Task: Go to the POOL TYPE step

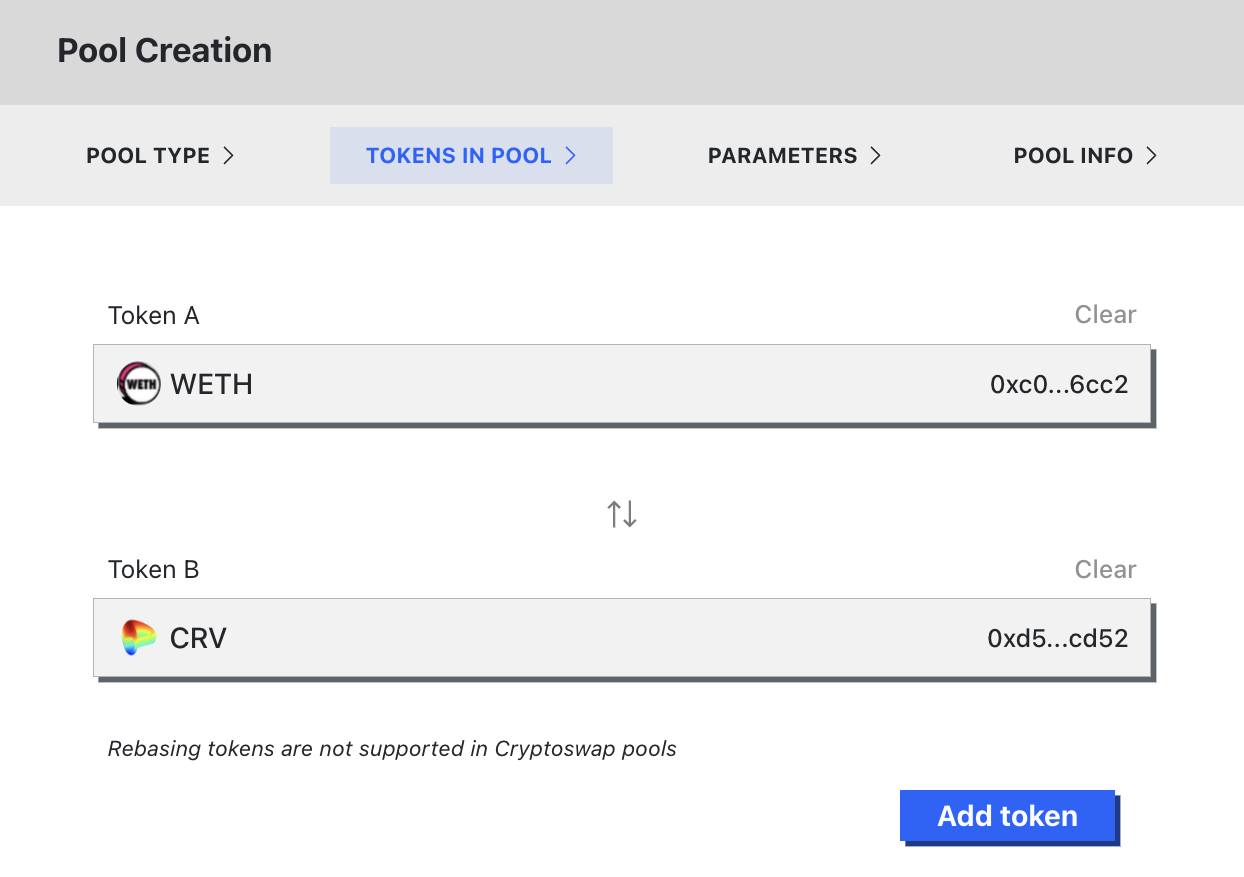Action: click(148, 156)
